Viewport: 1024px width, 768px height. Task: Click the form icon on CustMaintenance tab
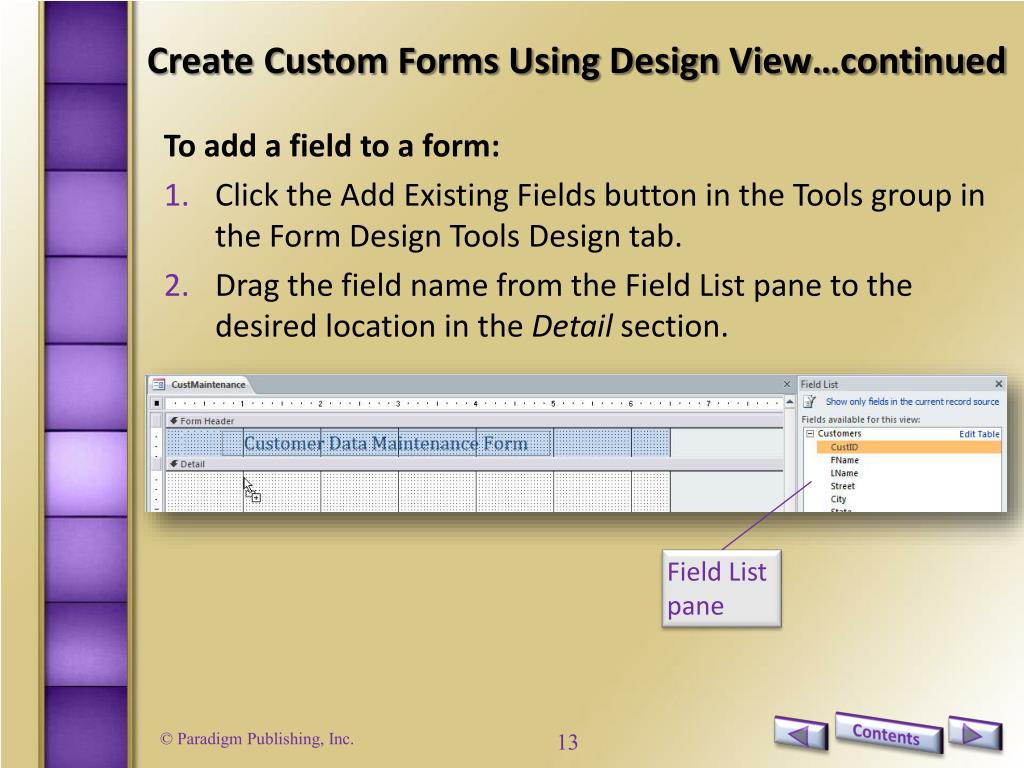159,385
